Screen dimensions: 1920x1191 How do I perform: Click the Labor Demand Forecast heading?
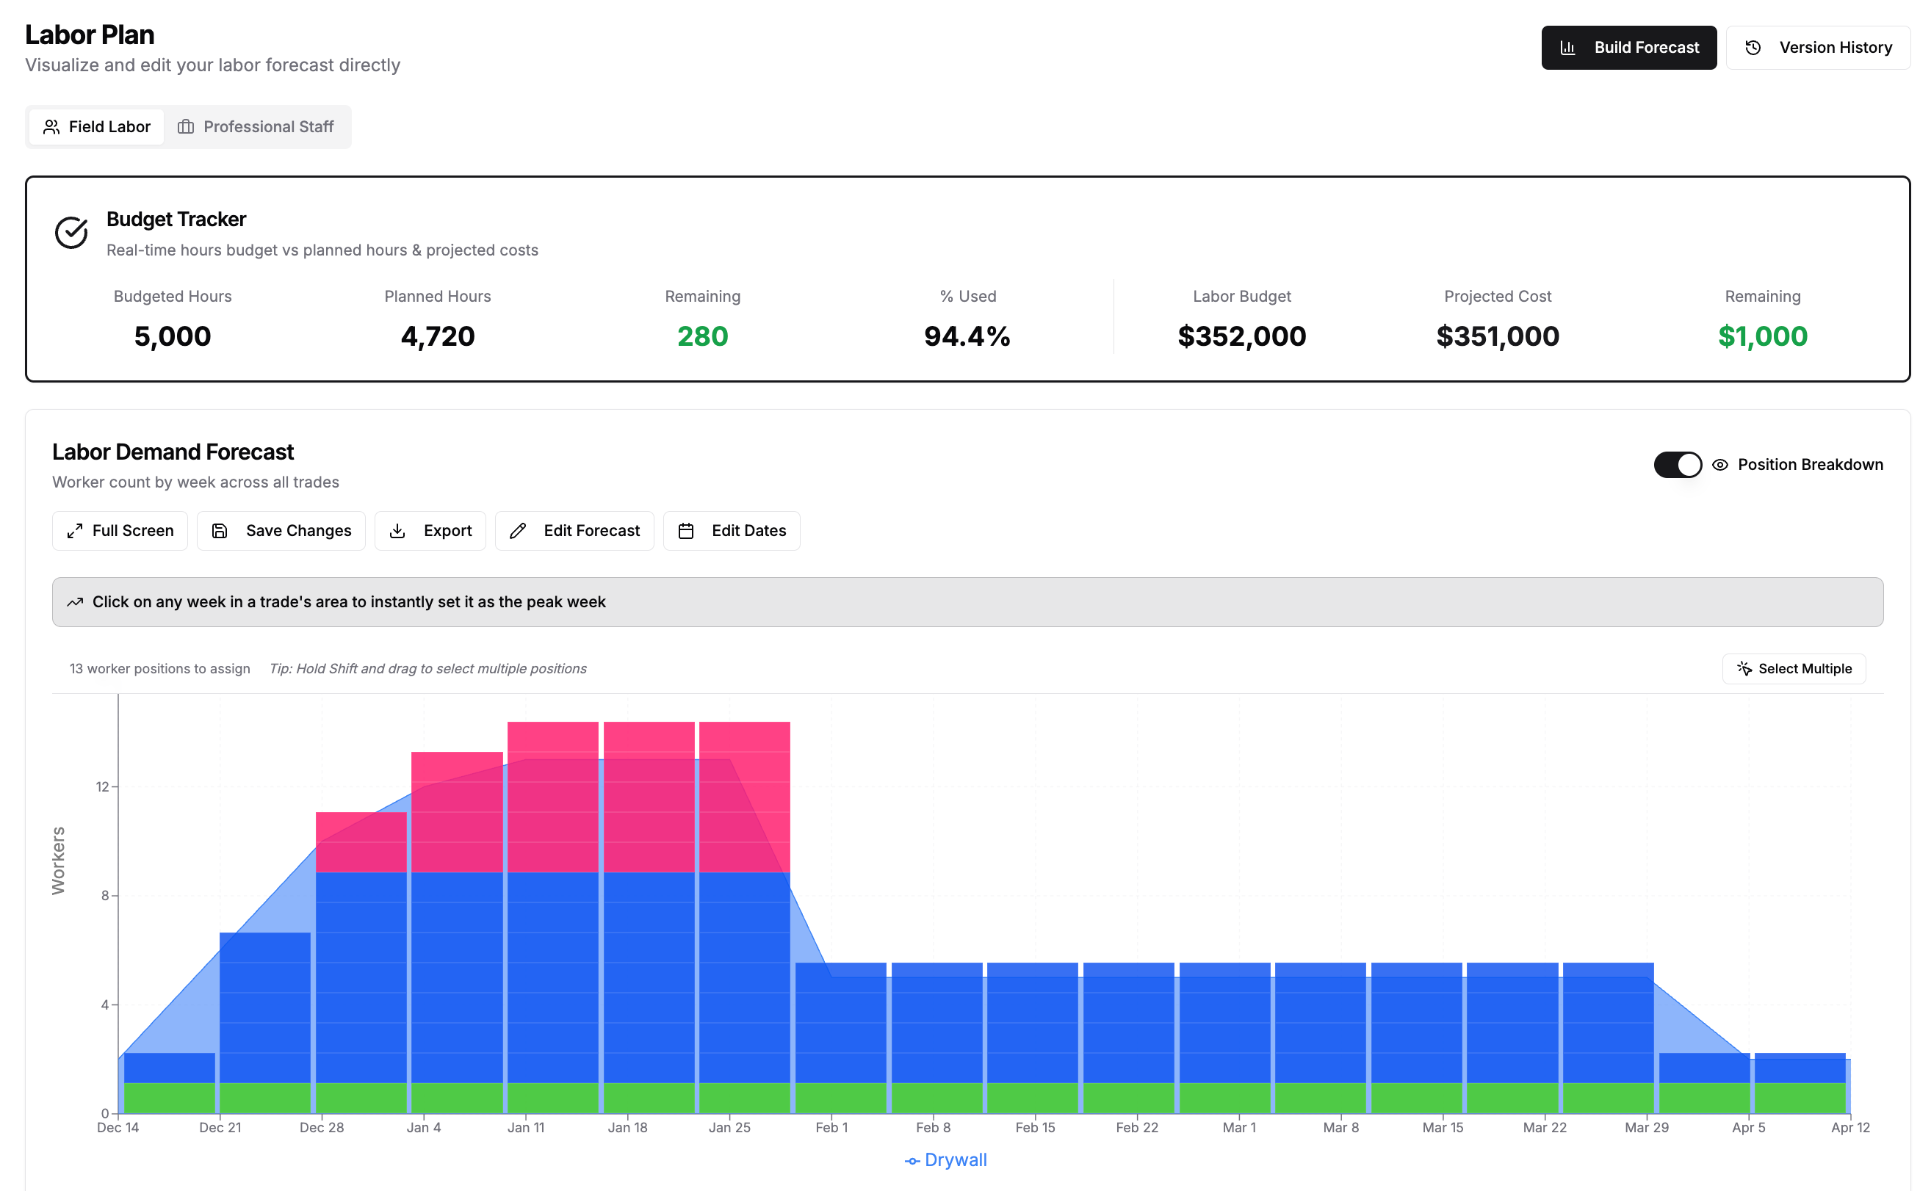click(x=173, y=452)
